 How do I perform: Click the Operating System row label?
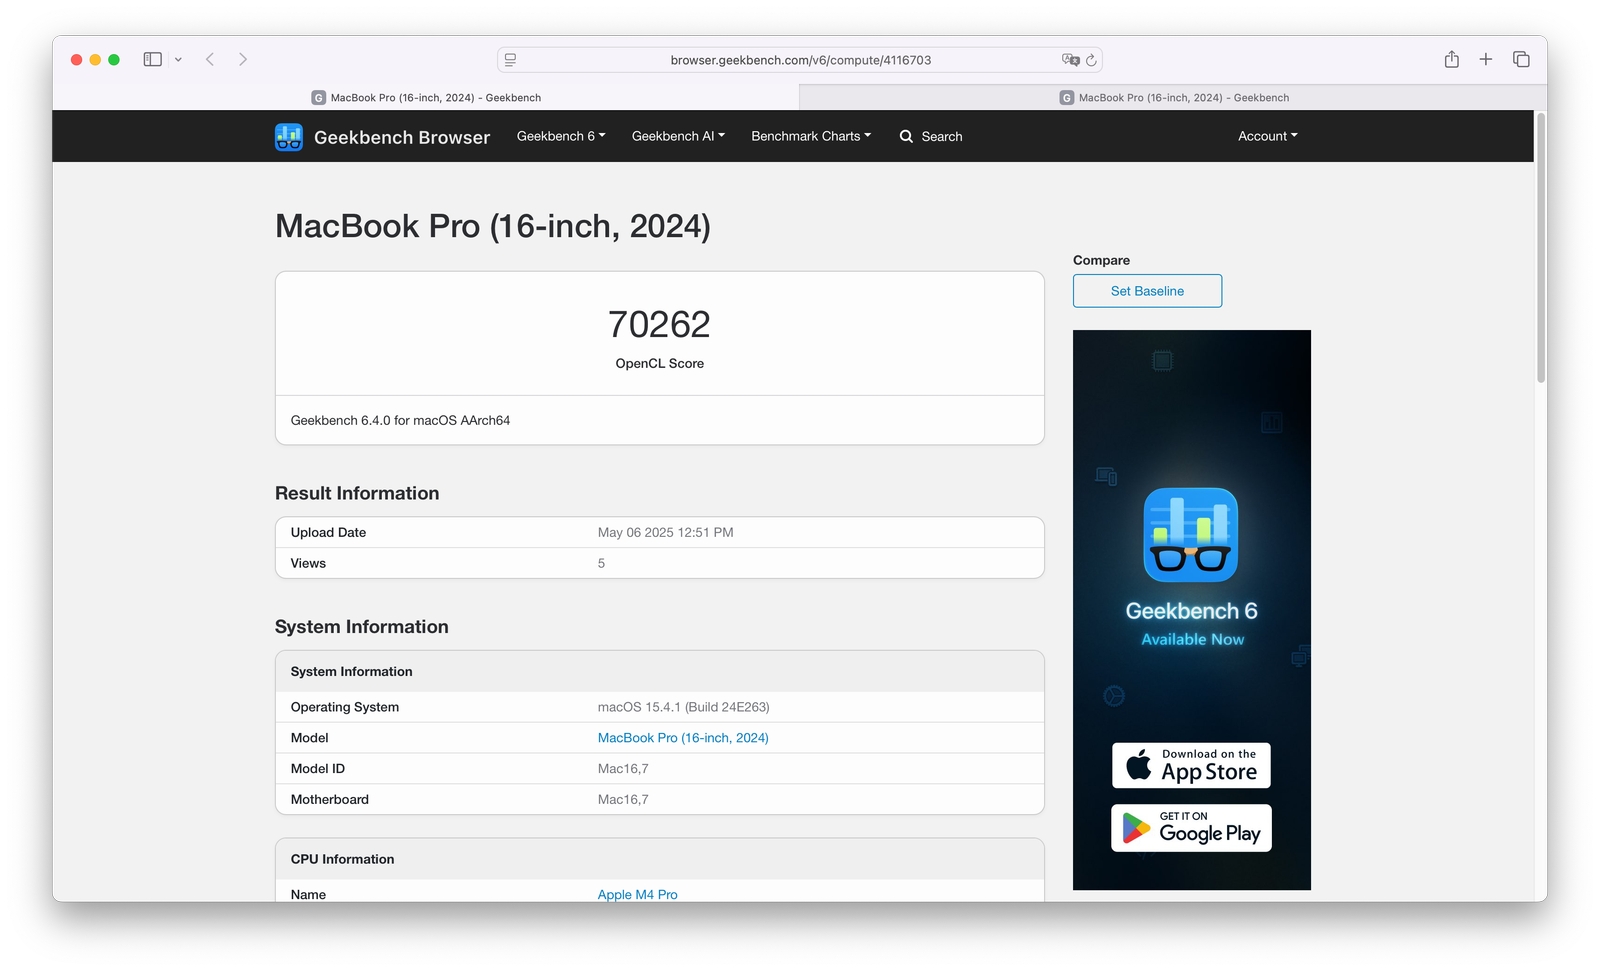point(345,707)
